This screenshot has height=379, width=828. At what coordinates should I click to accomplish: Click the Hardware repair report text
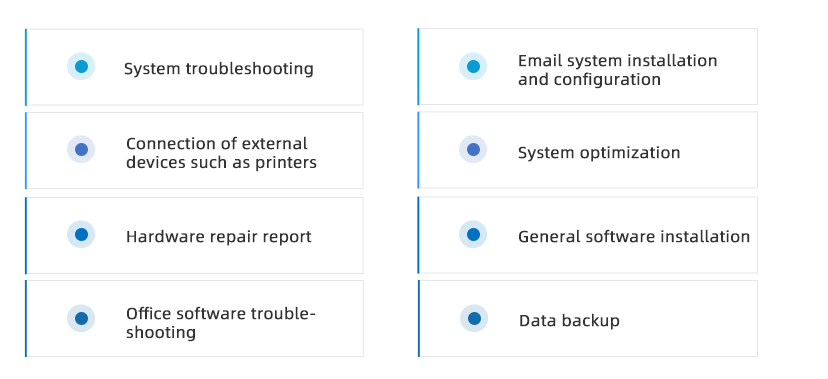219,236
